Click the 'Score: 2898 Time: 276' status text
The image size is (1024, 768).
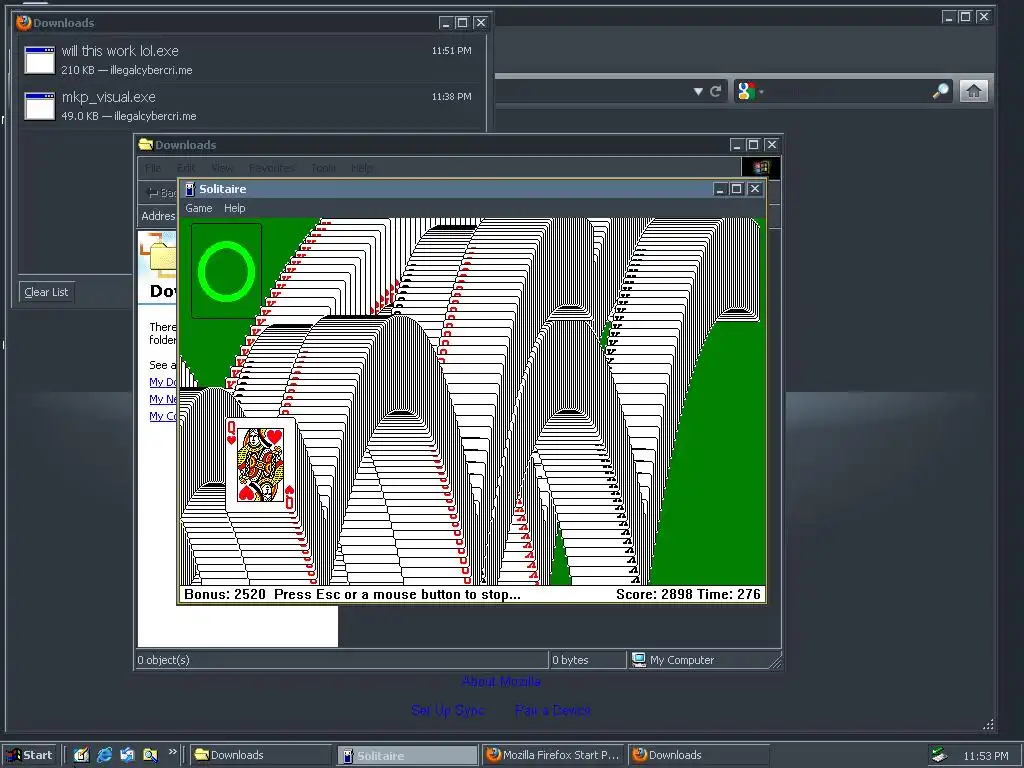pos(688,594)
